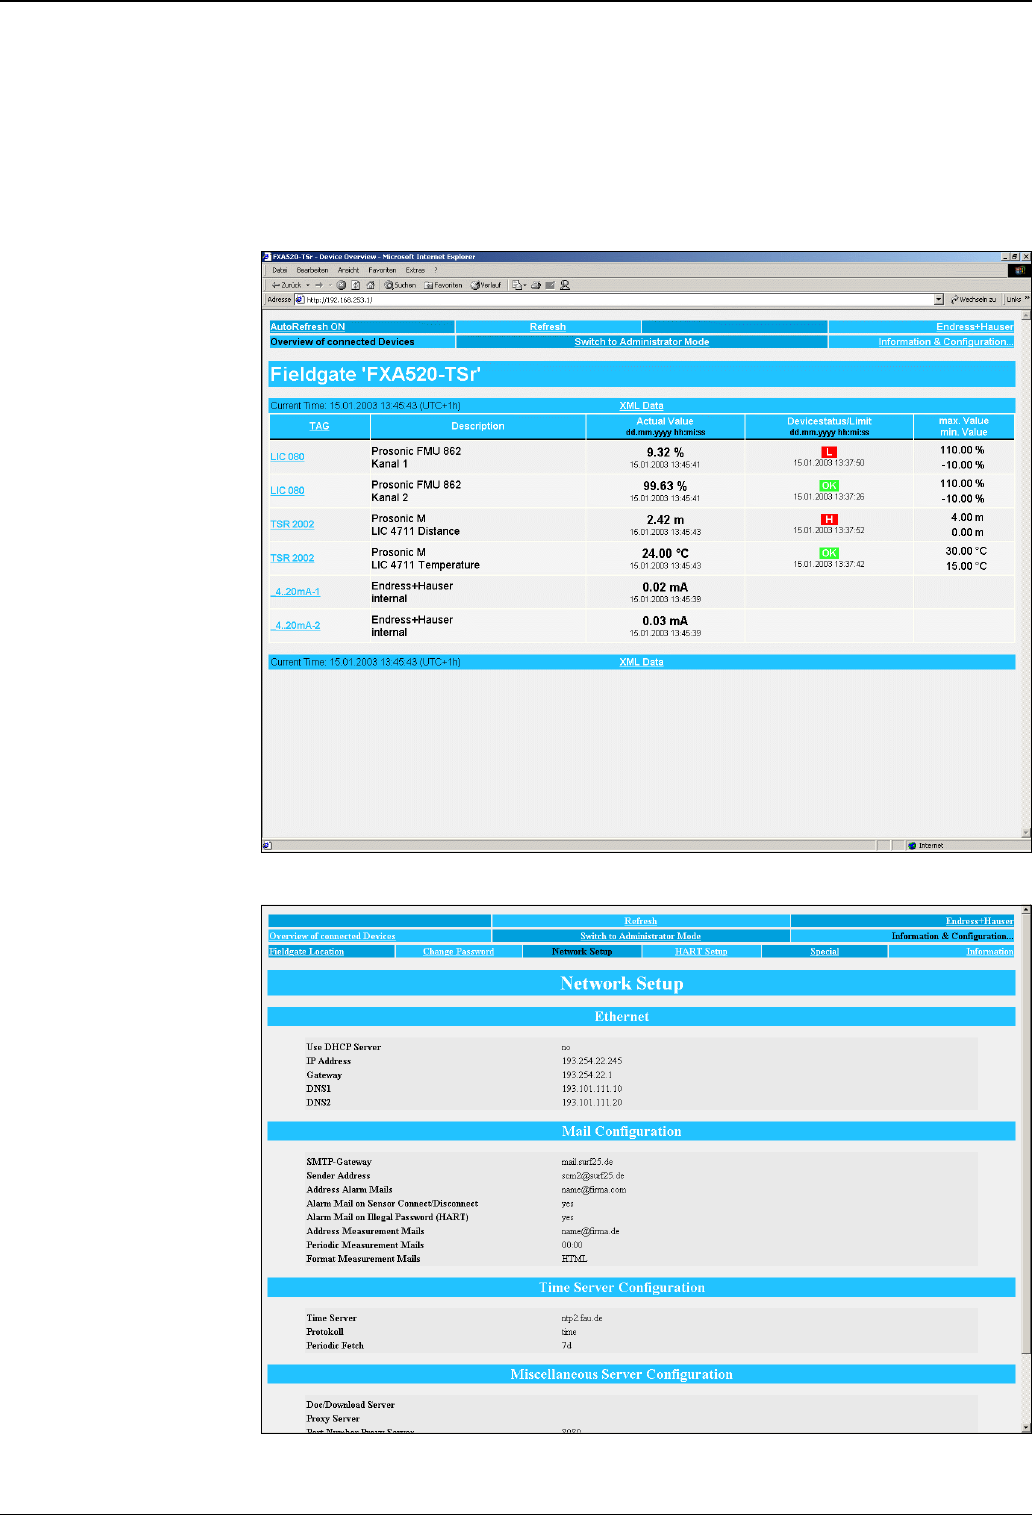Click the 2.42 m actual value

pyautogui.click(x=665, y=520)
